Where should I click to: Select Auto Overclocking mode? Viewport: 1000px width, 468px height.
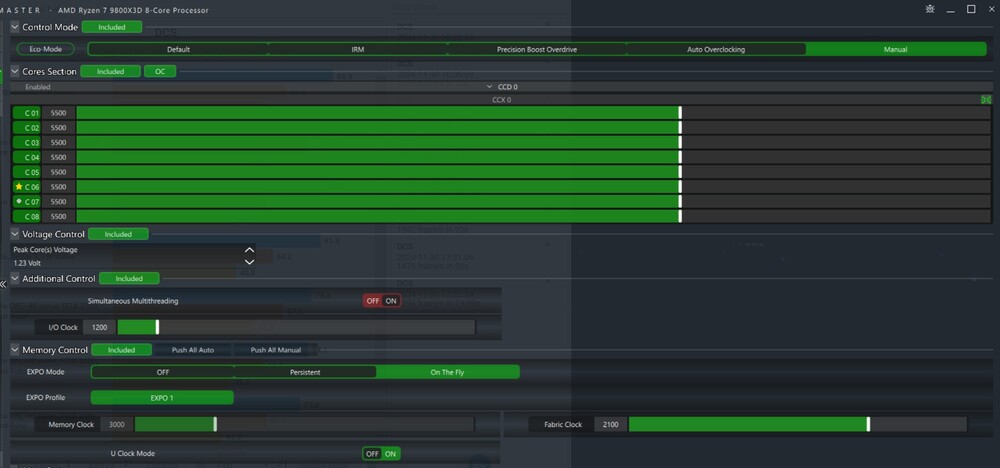click(x=716, y=49)
